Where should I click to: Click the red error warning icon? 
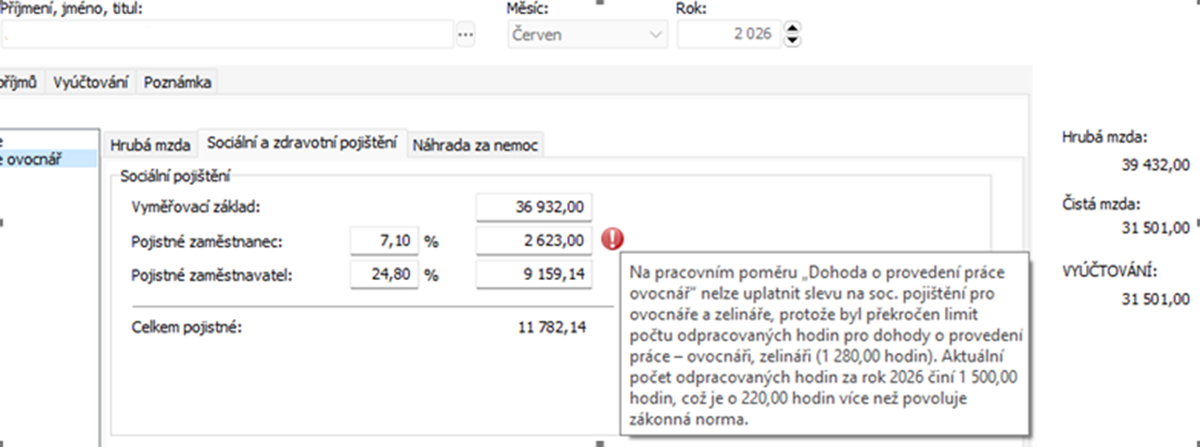coord(612,239)
